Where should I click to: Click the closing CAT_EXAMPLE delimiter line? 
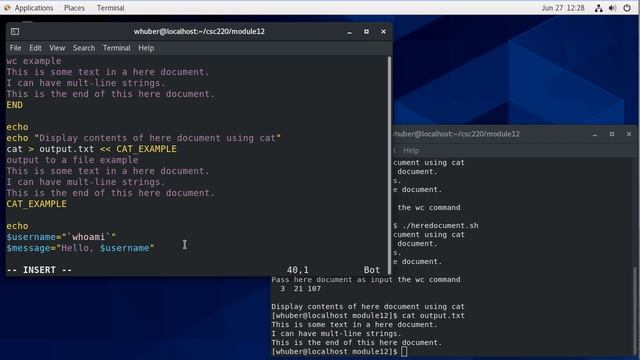(36, 204)
